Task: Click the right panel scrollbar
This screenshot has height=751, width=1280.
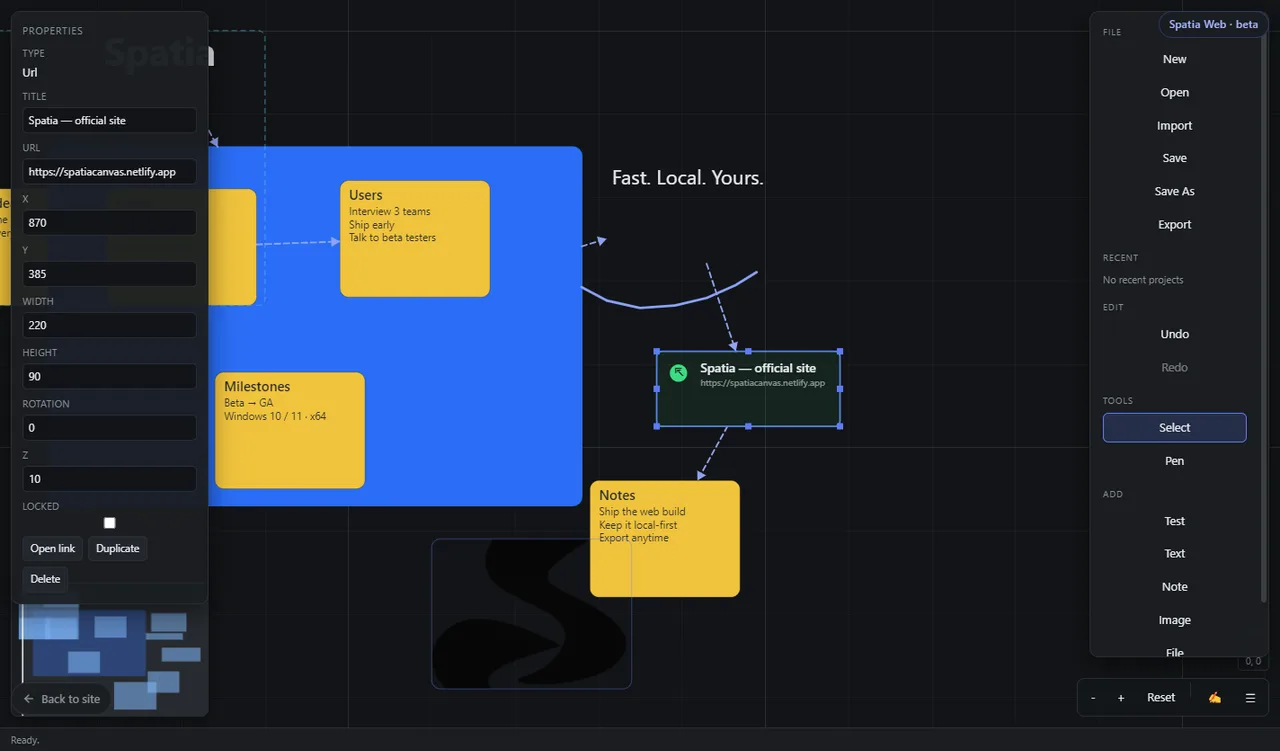Action: point(1264,320)
